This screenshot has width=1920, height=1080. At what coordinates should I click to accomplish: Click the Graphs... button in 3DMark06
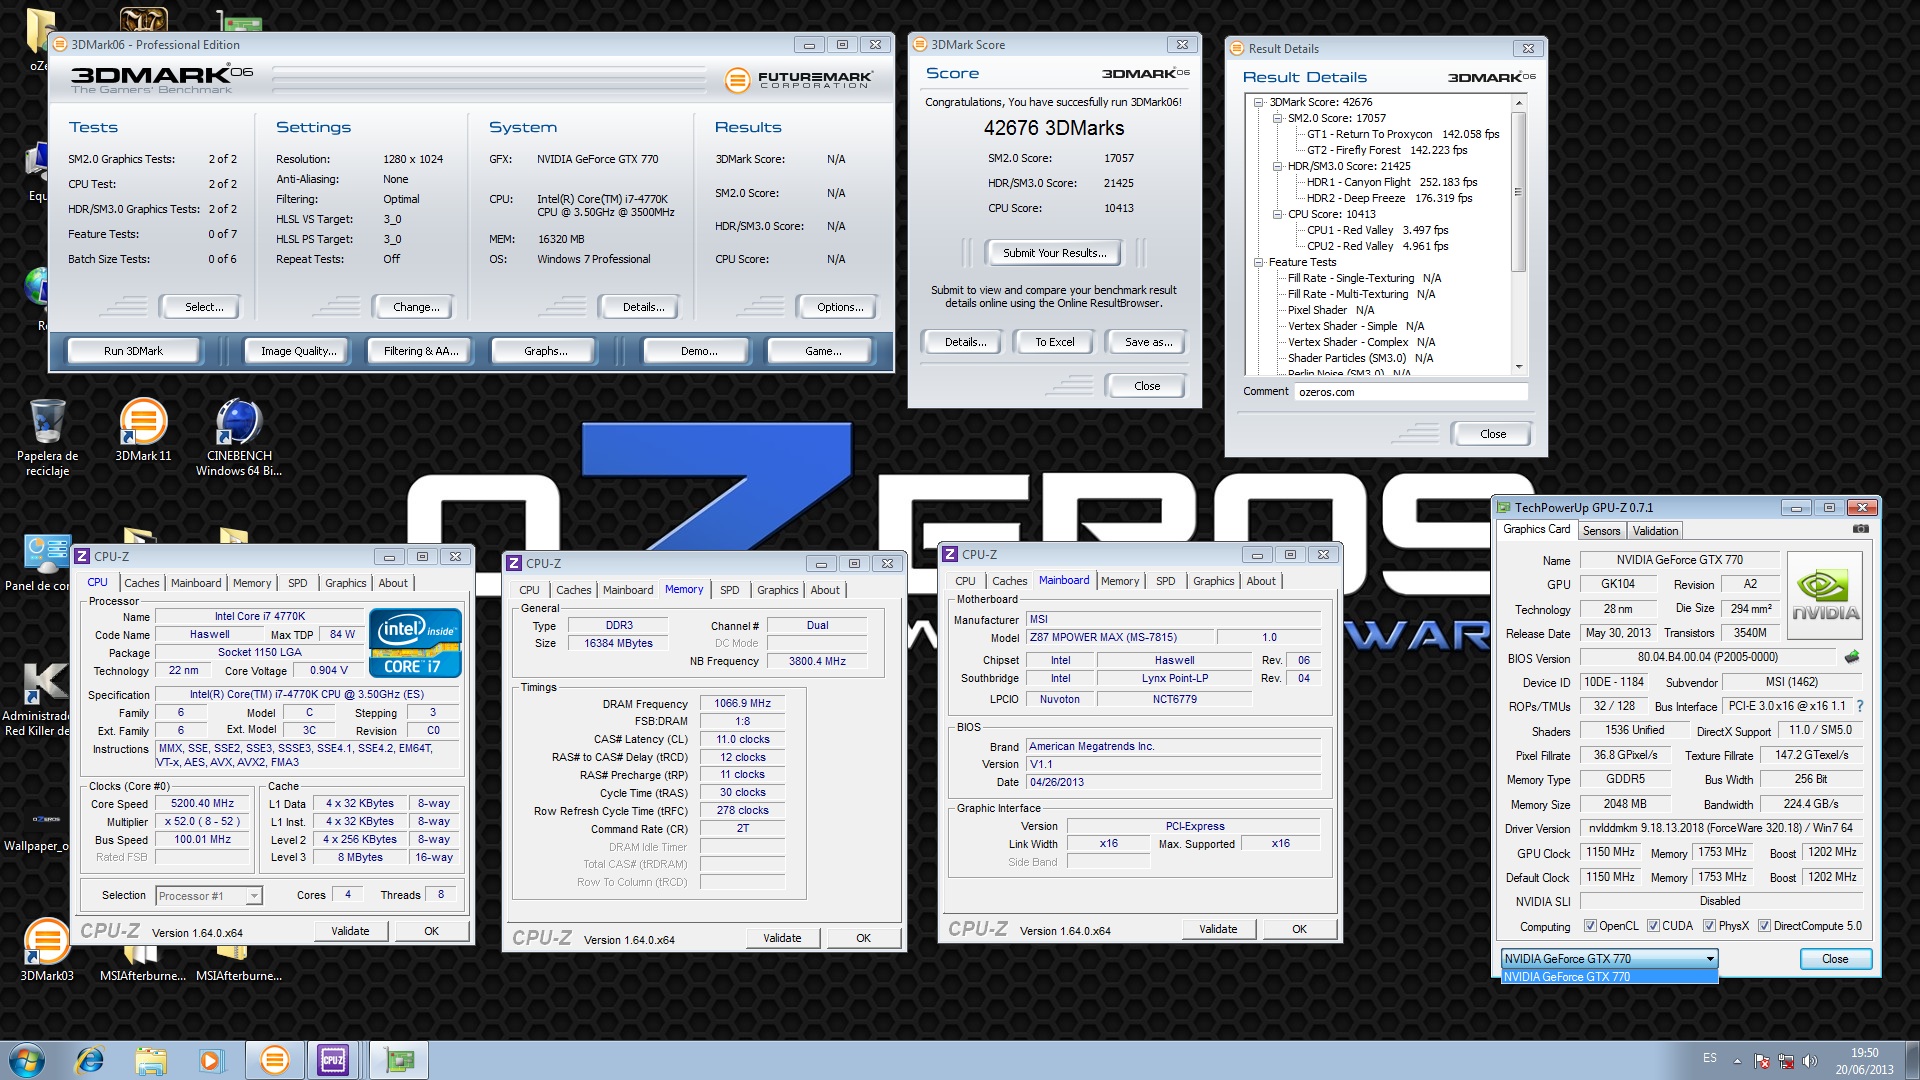pyautogui.click(x=545, y=351)
